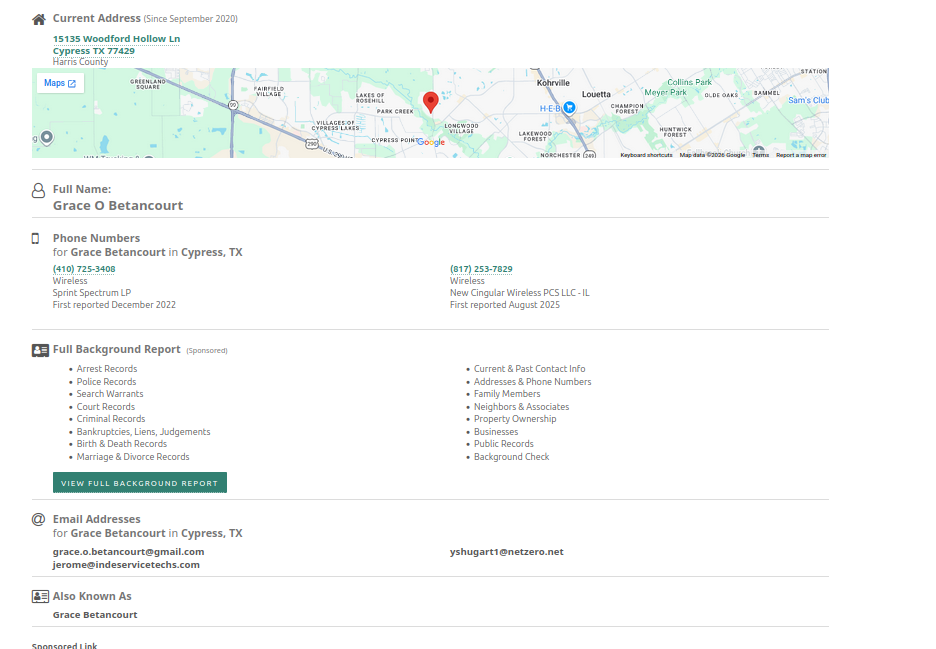Open the map Terms link

[x=760, y=155]
